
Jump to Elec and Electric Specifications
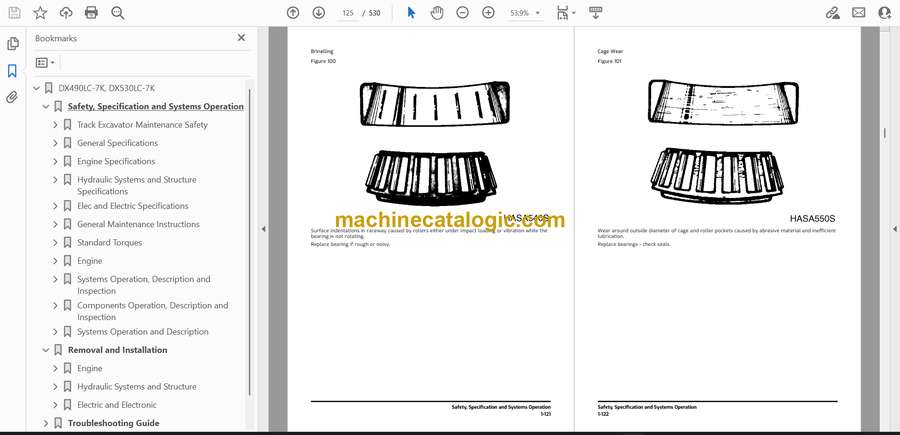click(x=133, y=206)
